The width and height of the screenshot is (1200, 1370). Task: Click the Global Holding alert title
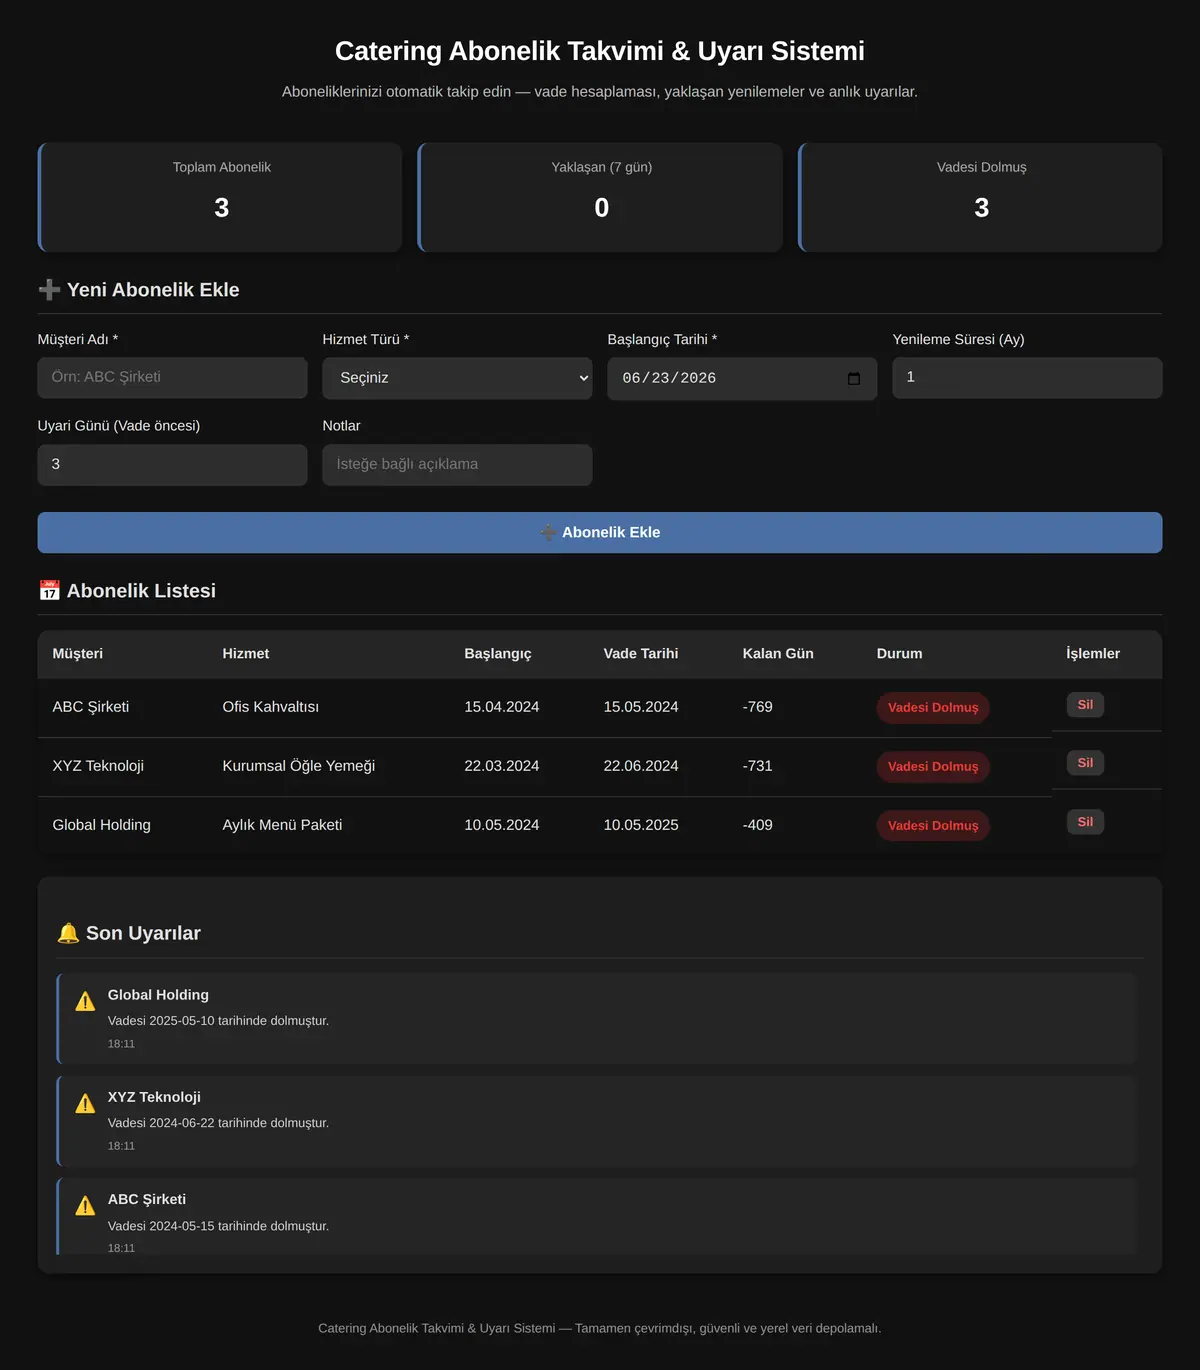click(x=158, y=995)
